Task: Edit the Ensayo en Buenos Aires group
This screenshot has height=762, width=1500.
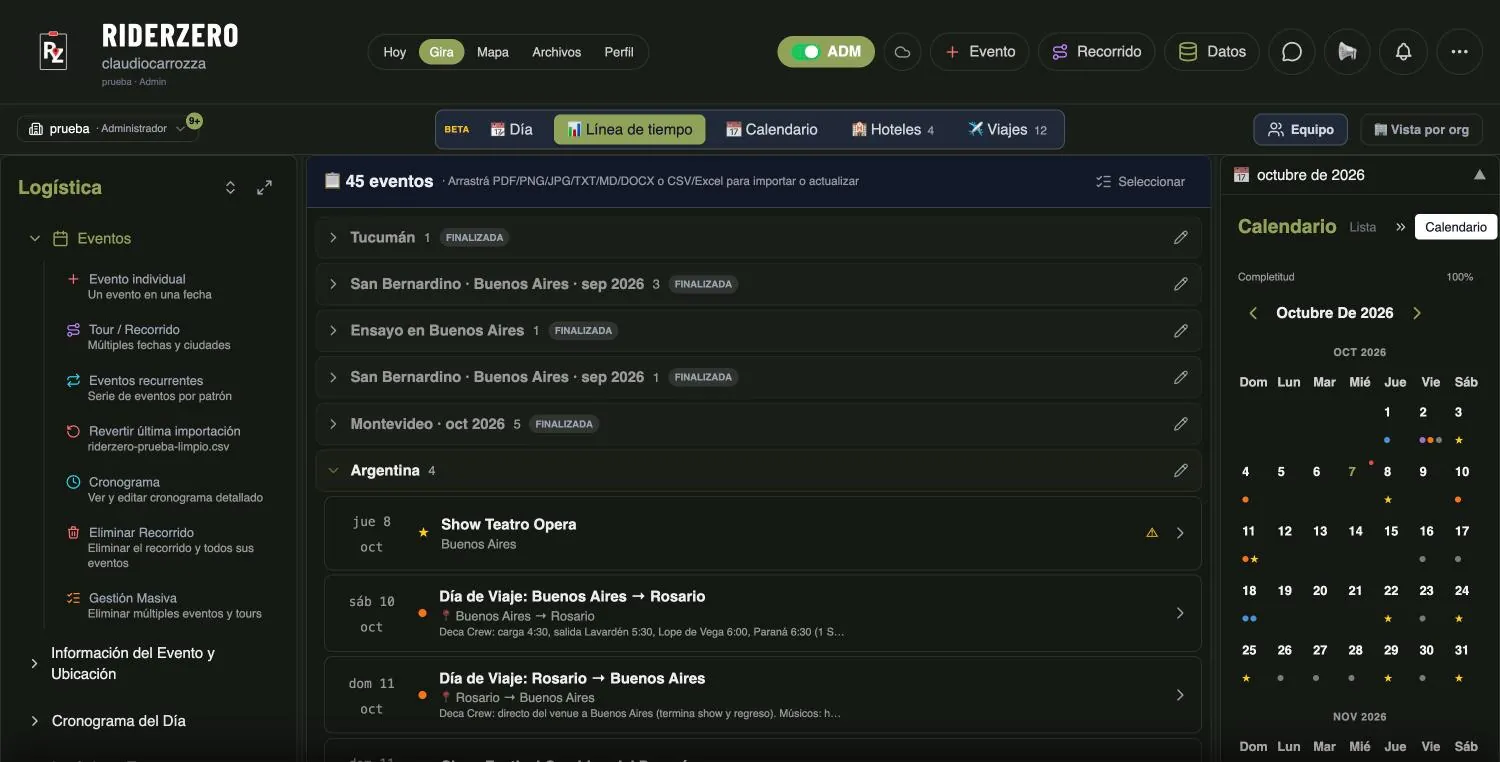Action: click(1181, 331)
